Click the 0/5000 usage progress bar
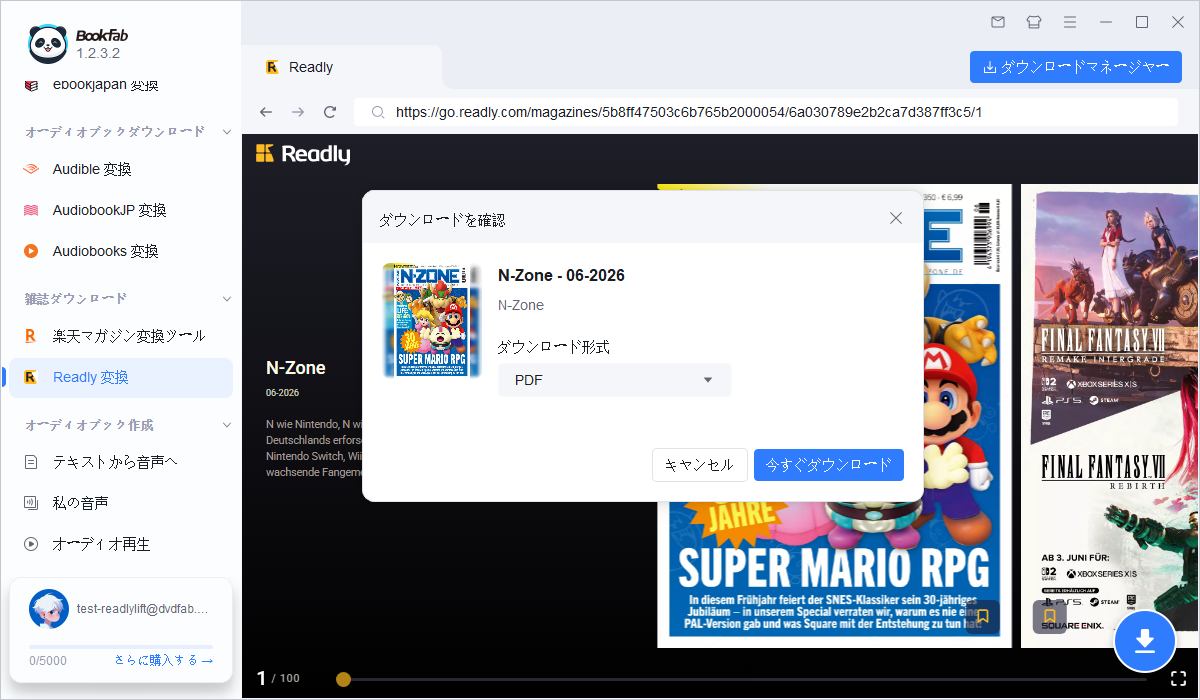 coord(121,646)
